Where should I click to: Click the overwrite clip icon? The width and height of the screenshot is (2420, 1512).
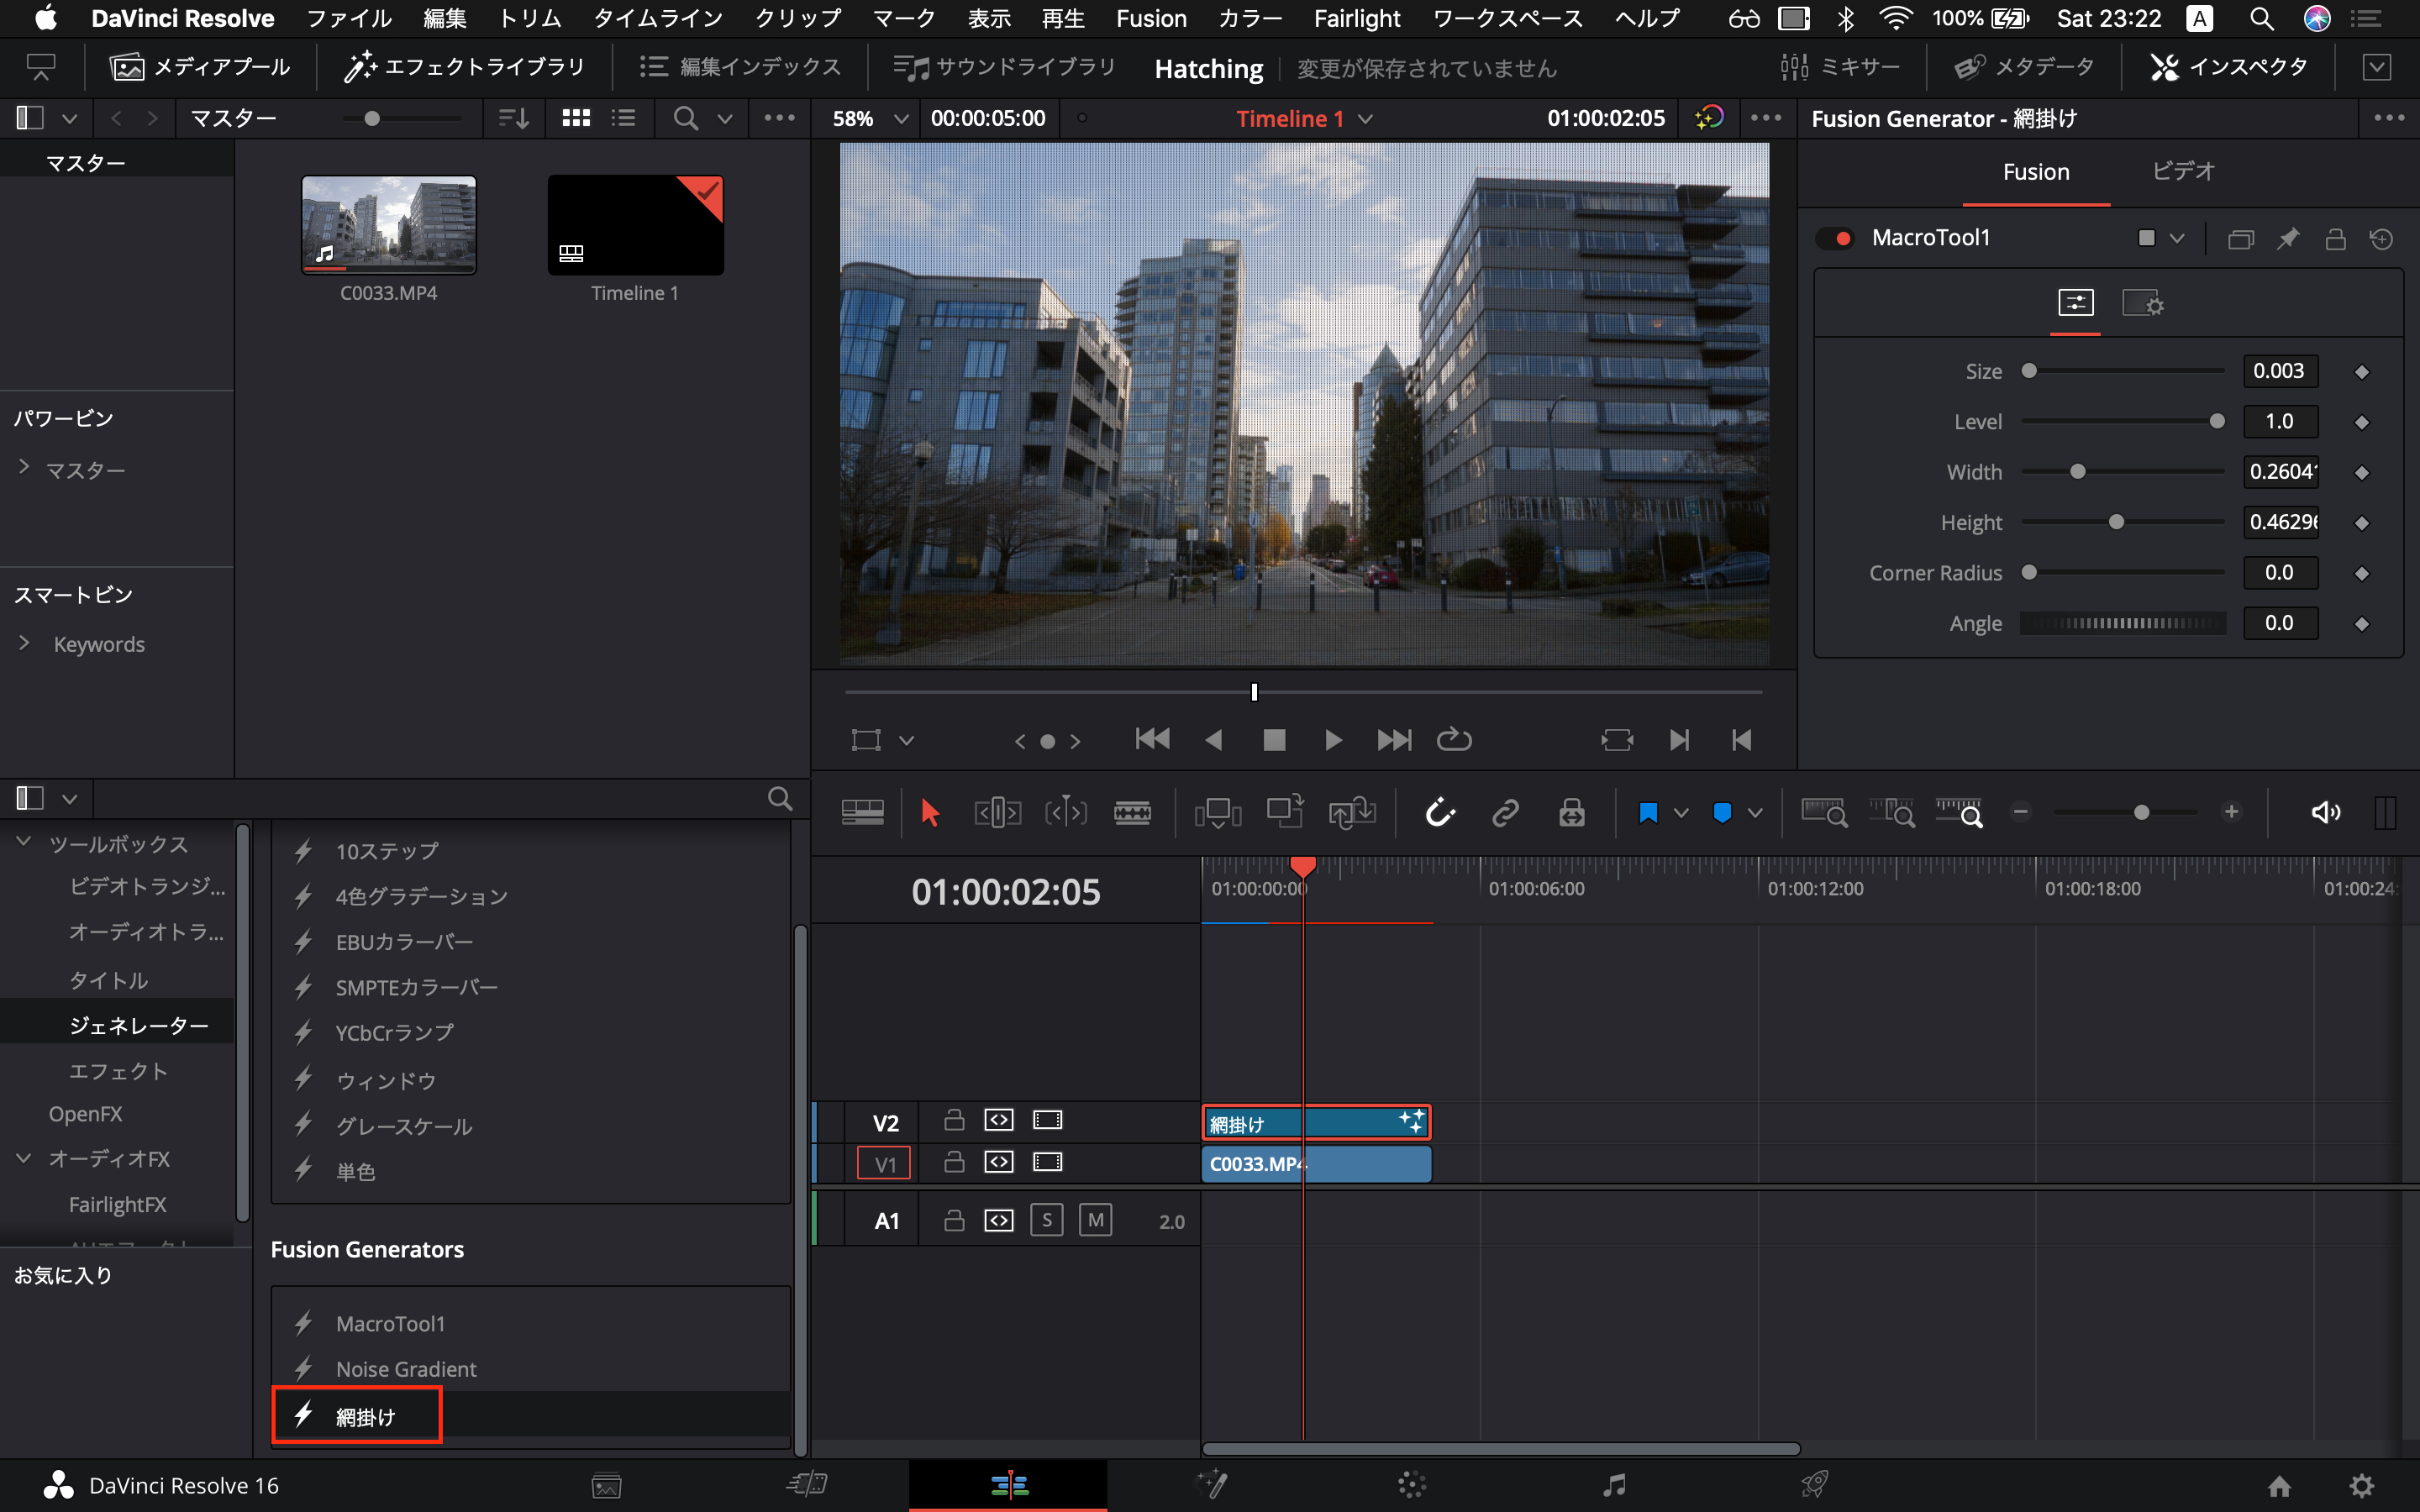[x=1285, y=811]
